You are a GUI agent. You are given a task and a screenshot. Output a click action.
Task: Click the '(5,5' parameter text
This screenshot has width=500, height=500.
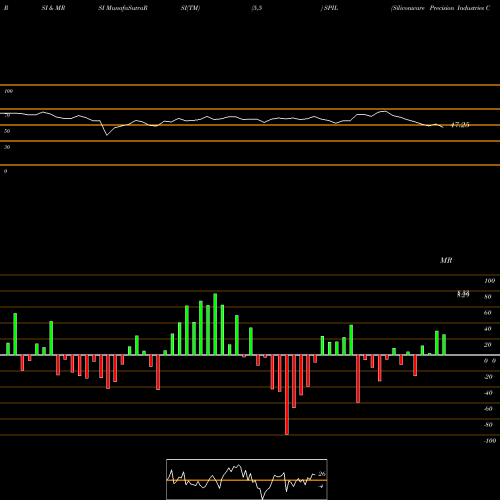(257, 8)
